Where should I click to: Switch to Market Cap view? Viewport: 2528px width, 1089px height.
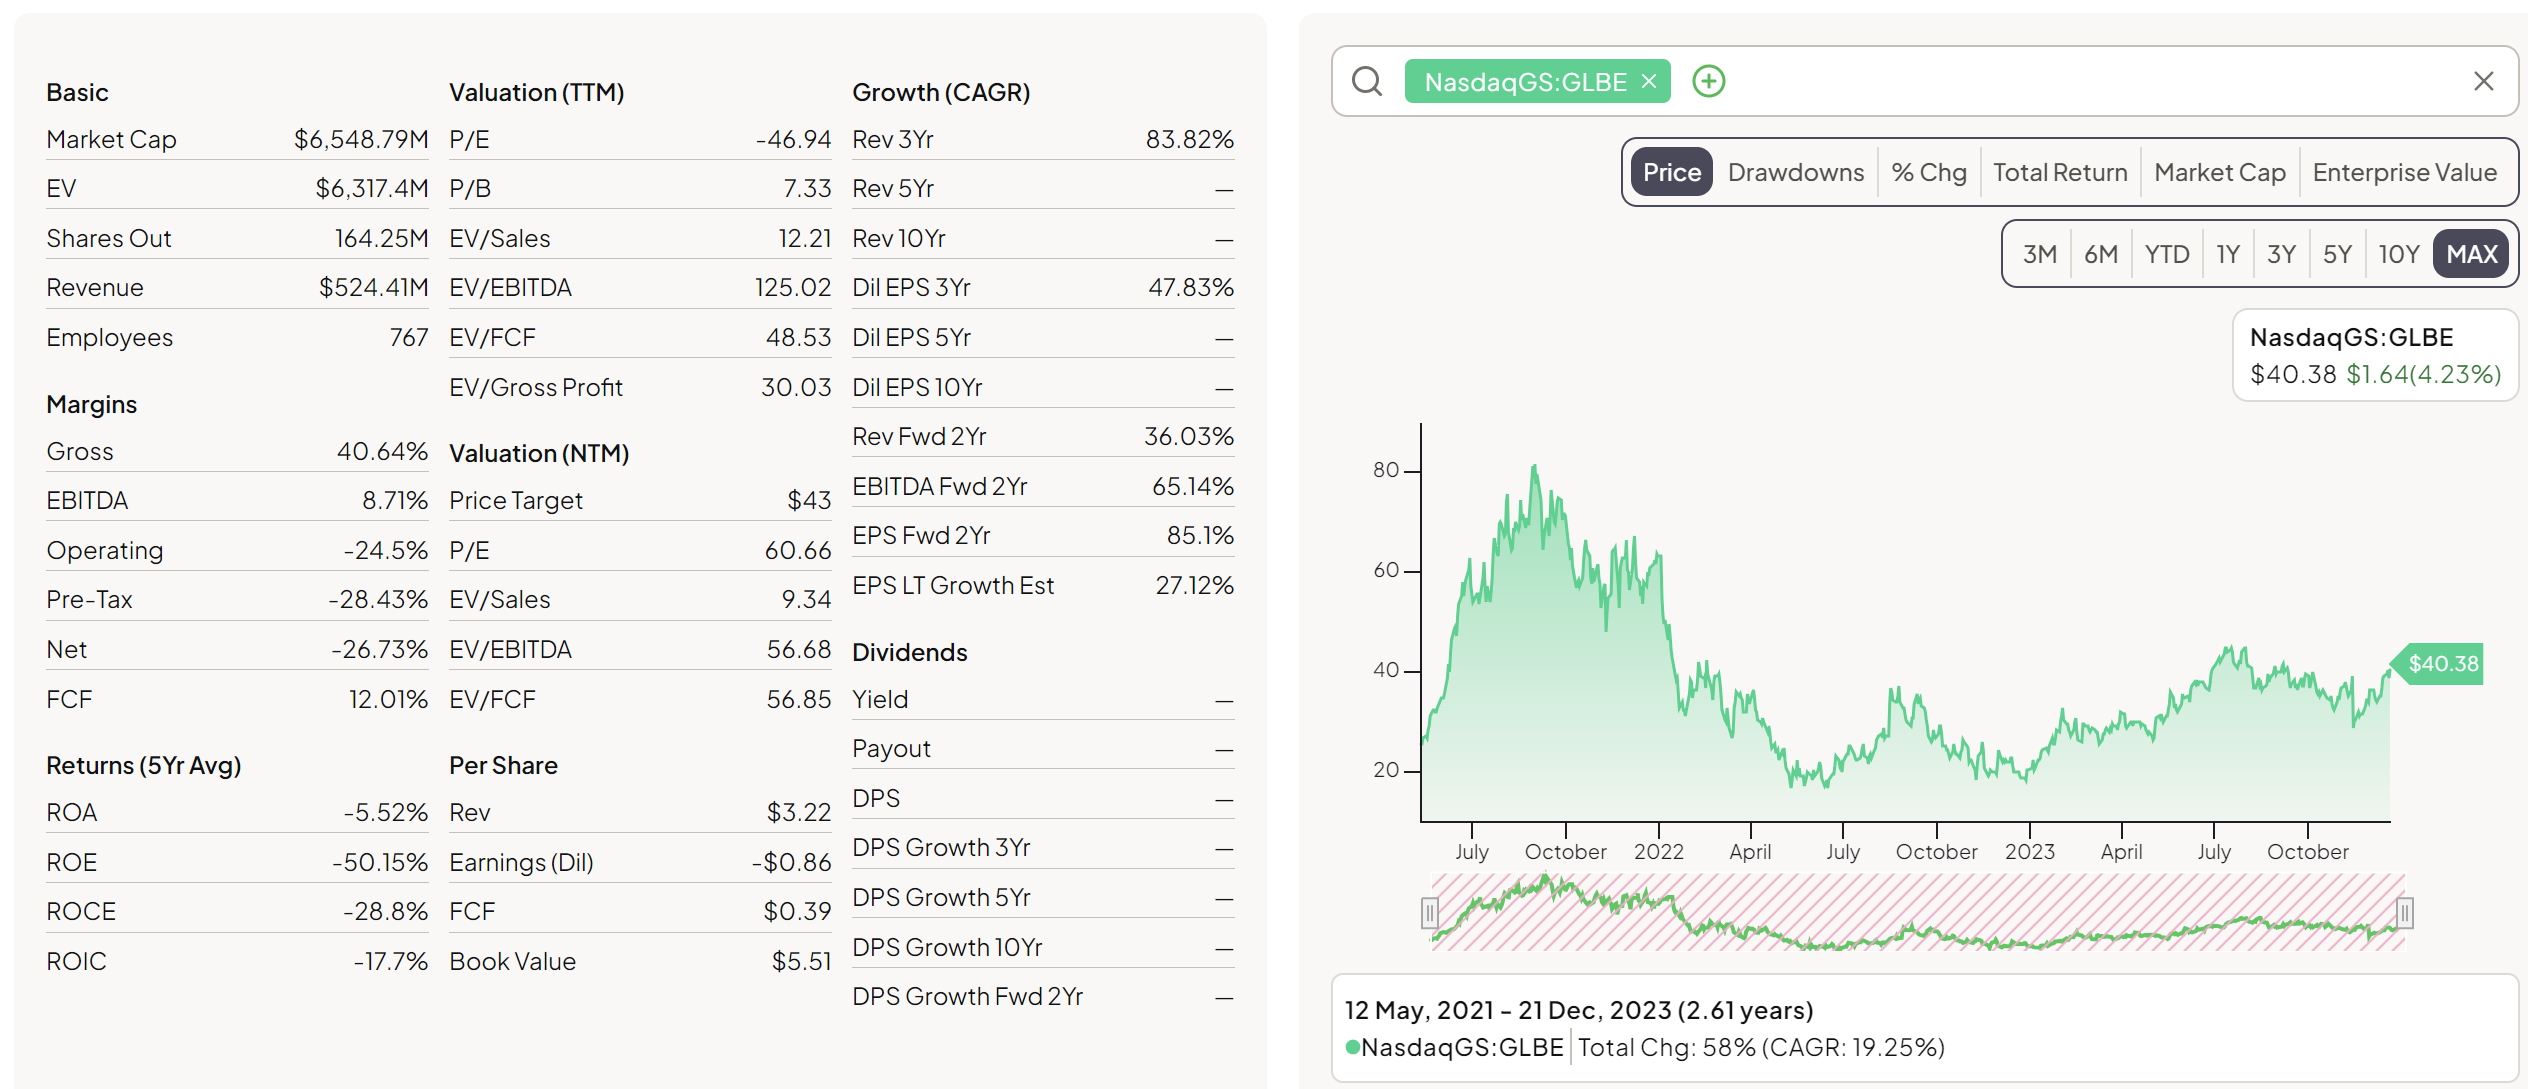click(x=2219, y=172)
